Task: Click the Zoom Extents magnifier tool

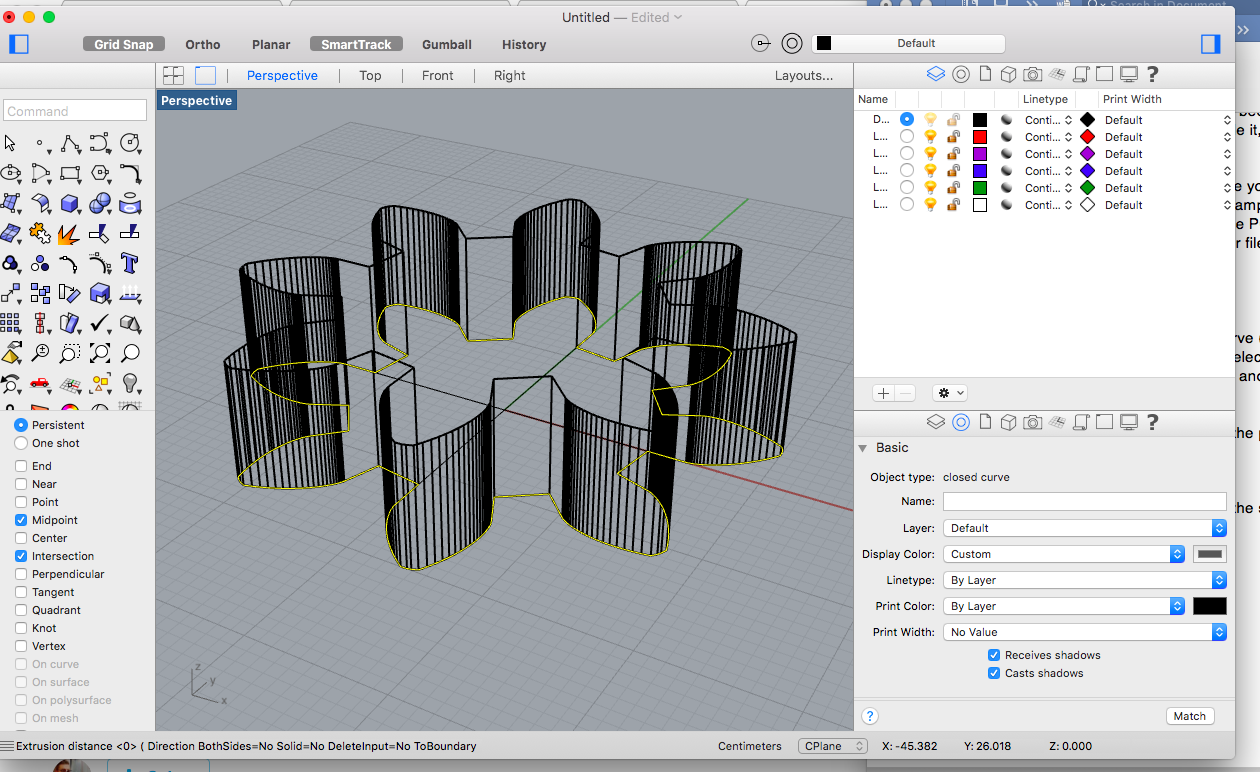Action: tap(100, 353)
